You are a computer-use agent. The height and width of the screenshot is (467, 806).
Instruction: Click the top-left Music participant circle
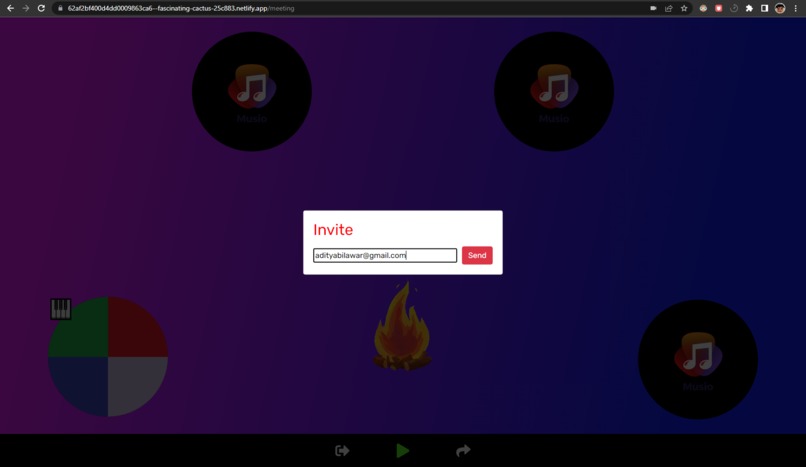(251, 91)
